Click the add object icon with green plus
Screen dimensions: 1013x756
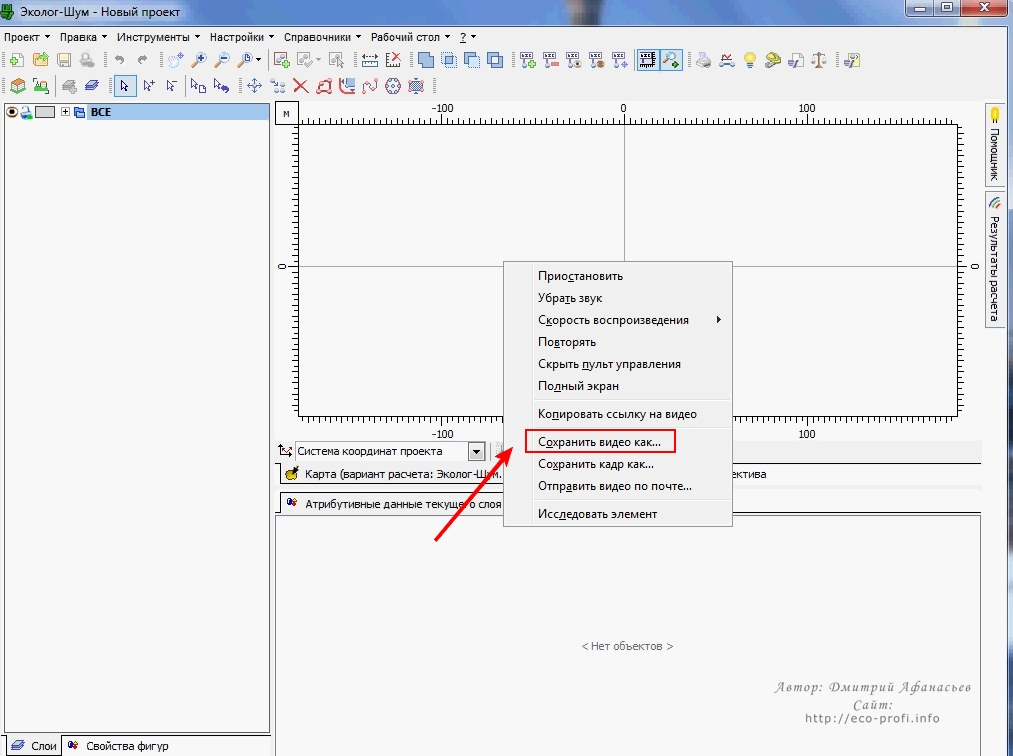[281, 61]
